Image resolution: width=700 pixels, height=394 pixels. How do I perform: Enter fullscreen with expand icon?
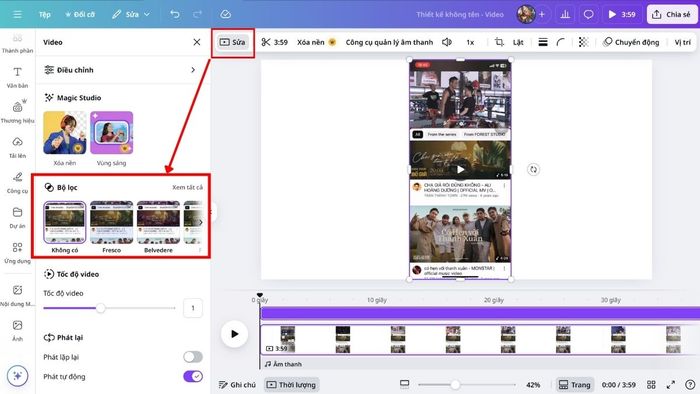671,385
